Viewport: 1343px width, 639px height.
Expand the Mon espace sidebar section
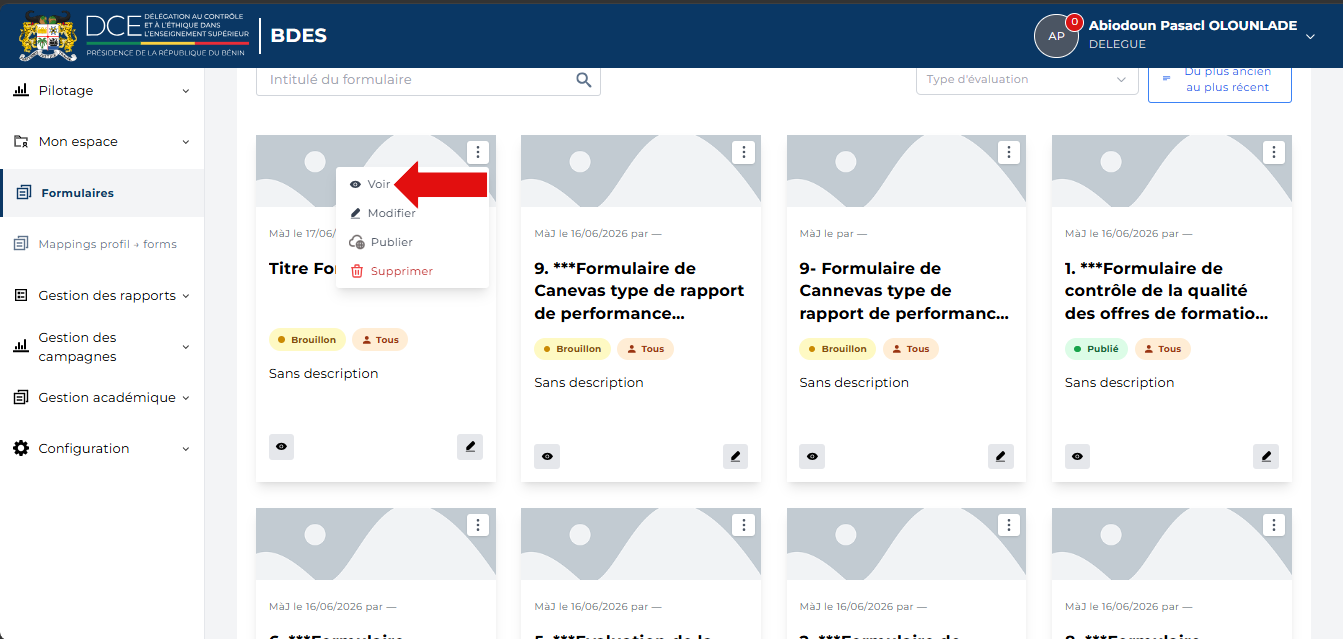point(102,142)
